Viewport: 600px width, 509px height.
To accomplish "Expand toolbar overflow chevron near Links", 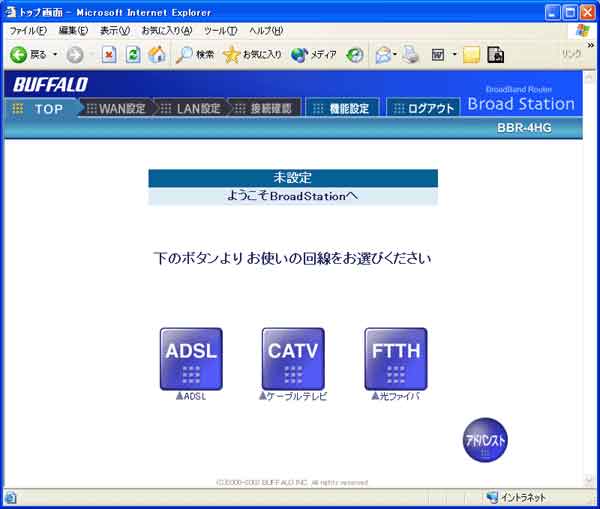I will pos(591,46).
